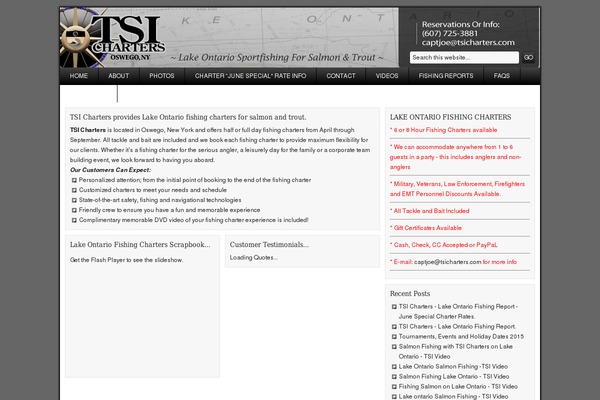Click the Recent Posts heading
This screenshot has height=400, width=600.
point(410,294)
